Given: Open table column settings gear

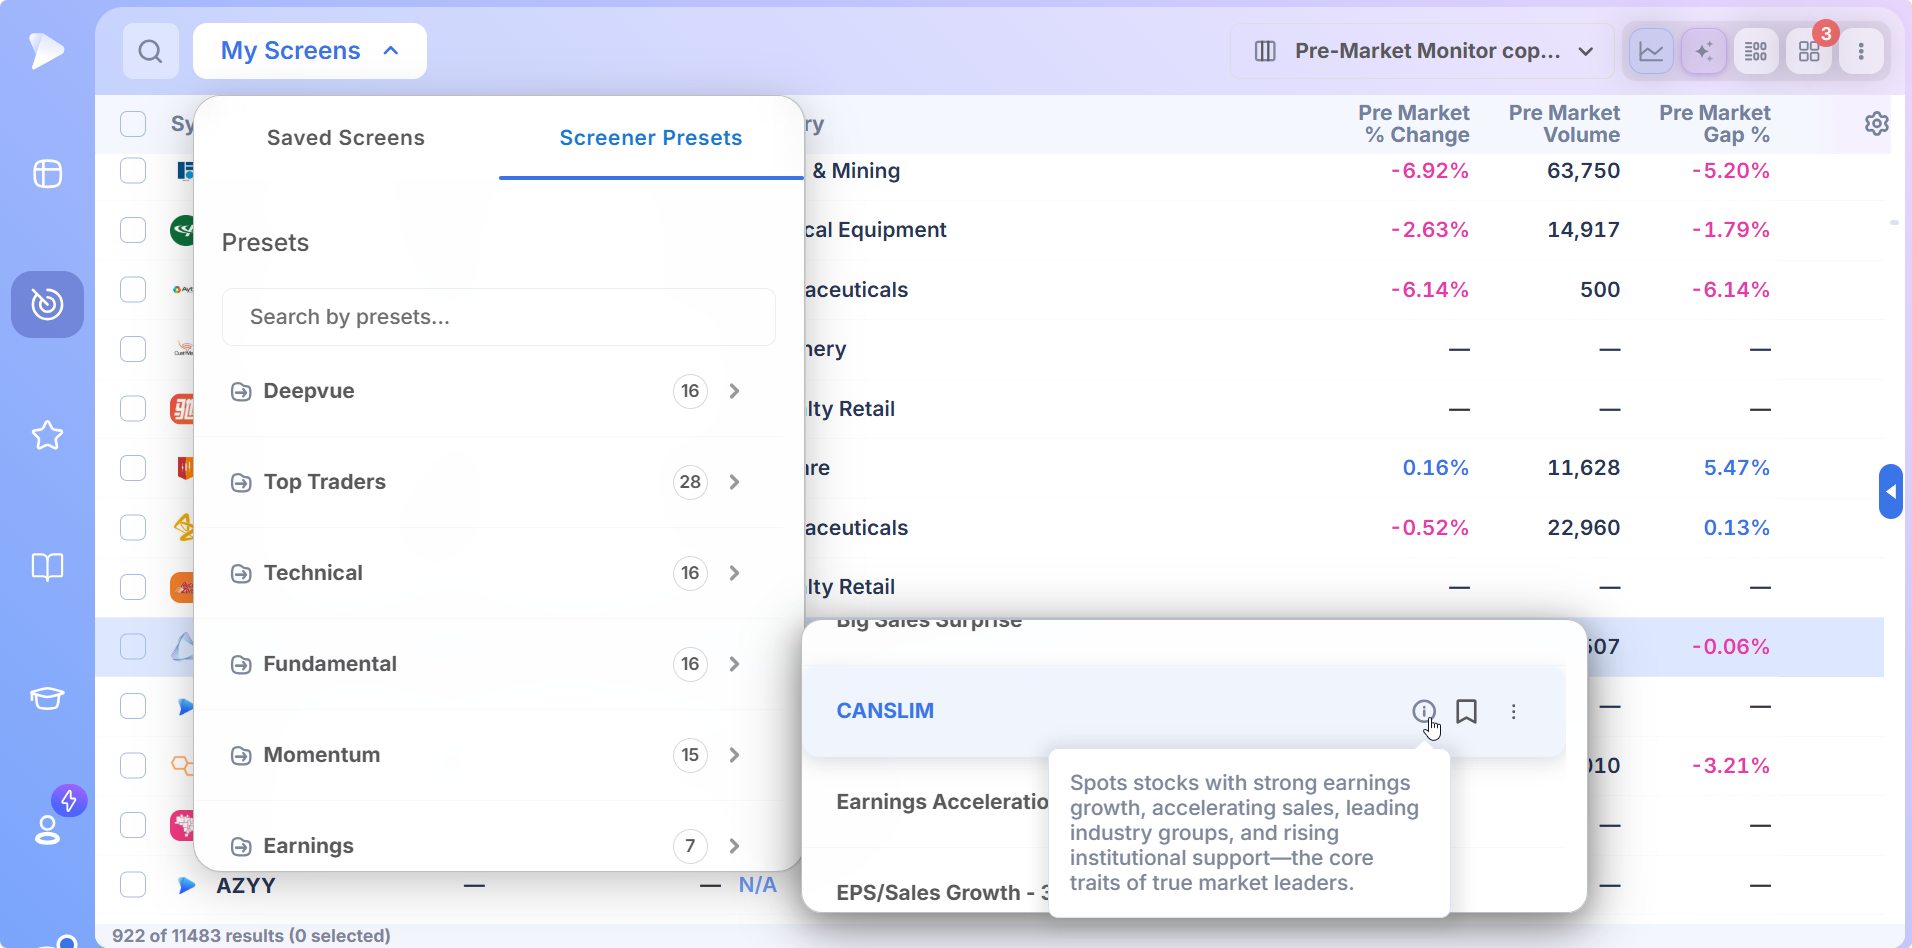Looking at the screenshot, I should 1877,124.
